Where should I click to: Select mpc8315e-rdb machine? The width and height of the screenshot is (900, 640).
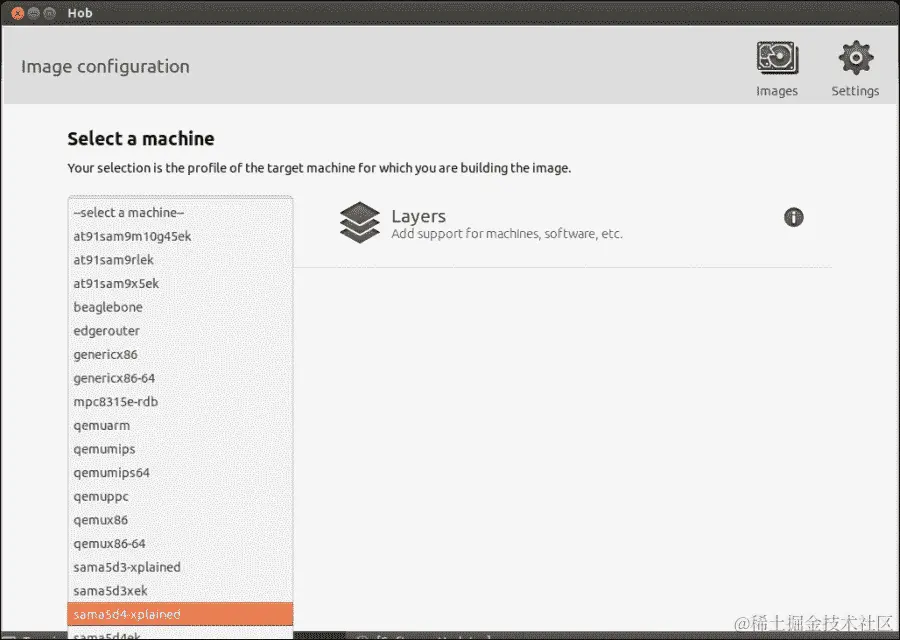click(180, 402)
